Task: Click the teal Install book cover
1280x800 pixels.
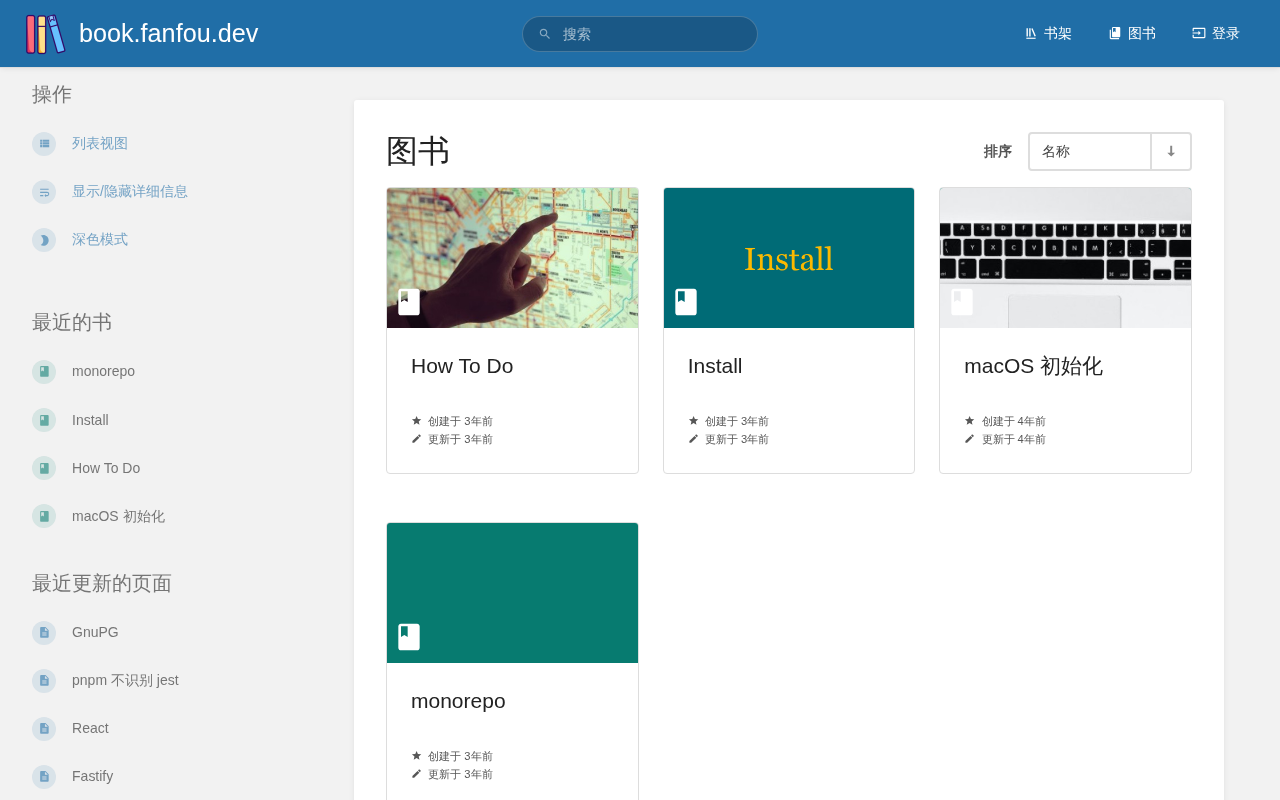Action: pos(789,258)
